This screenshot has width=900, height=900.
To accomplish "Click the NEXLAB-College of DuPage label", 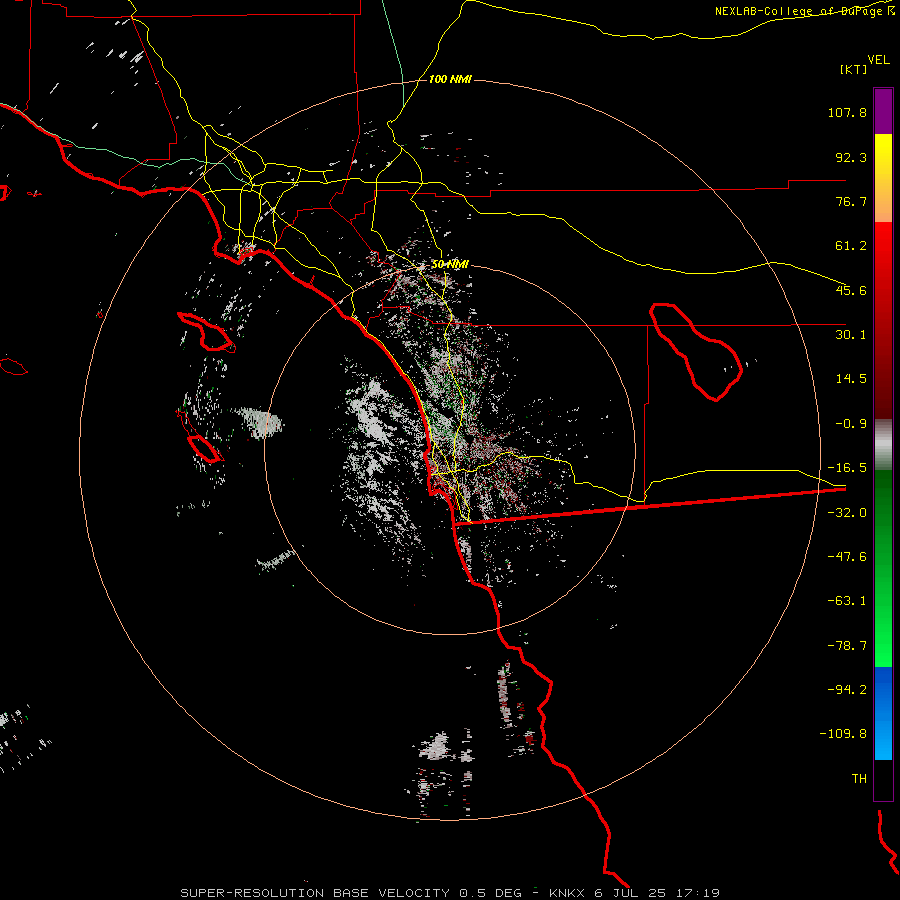I will (804, 11).
